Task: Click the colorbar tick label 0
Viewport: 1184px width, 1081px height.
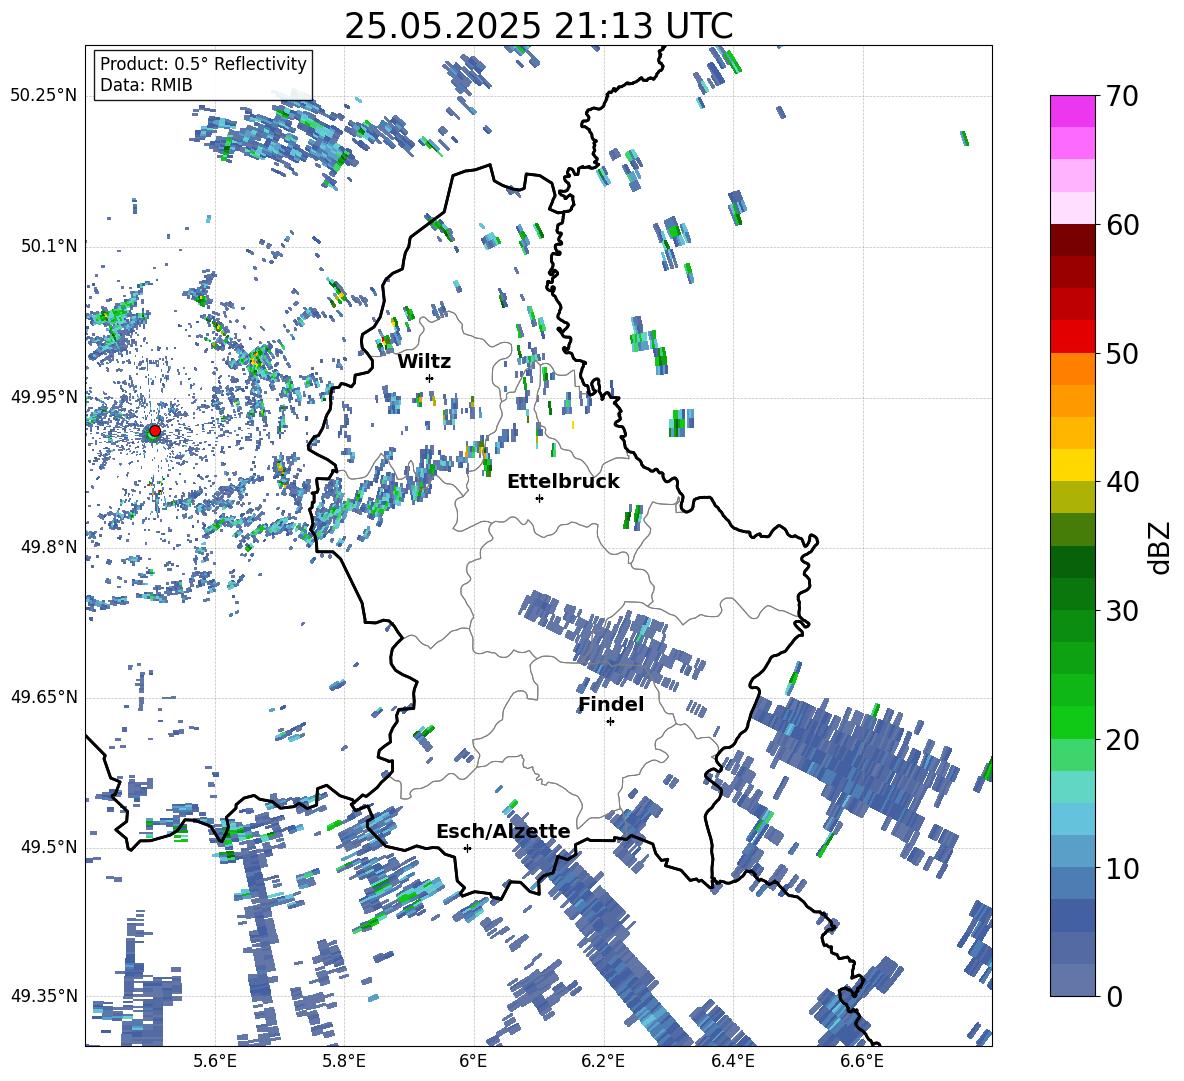Action: pyautogui.click(x=1114, y=997)
